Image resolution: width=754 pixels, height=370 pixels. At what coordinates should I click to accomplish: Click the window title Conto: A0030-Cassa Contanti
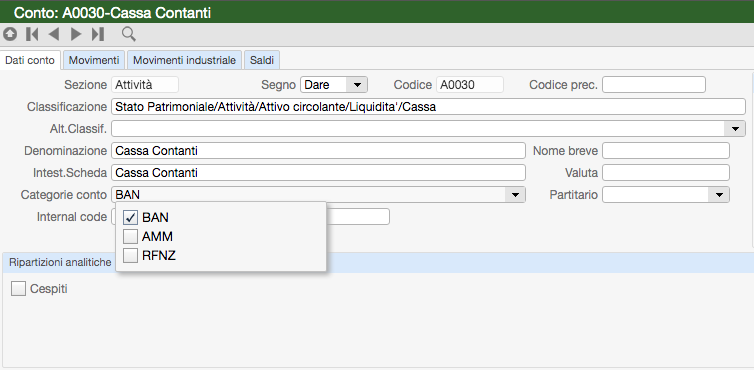tap(112, 13)
